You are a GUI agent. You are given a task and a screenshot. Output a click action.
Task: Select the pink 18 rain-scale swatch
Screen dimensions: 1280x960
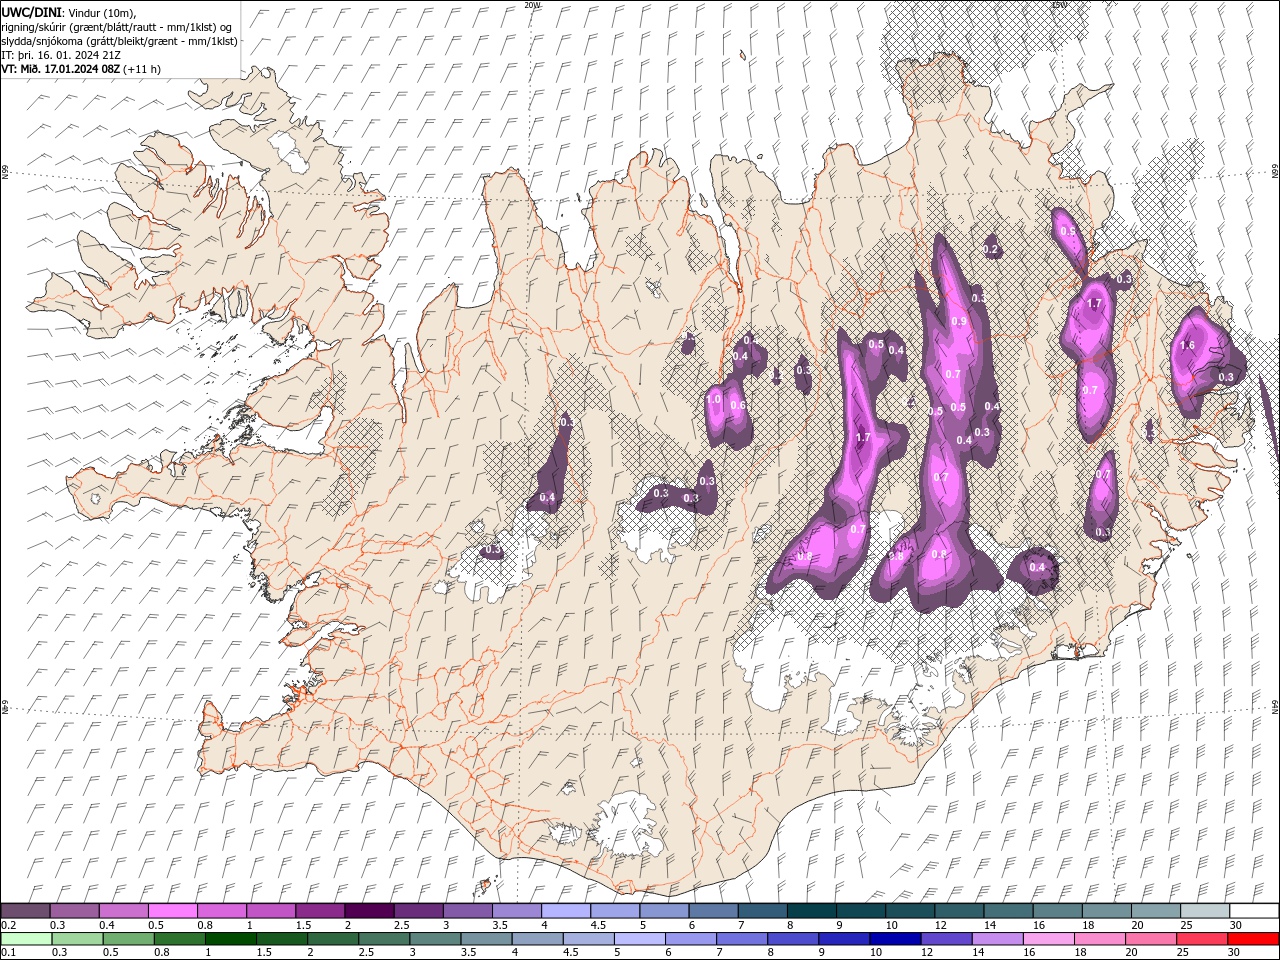tap(1099, 939)
